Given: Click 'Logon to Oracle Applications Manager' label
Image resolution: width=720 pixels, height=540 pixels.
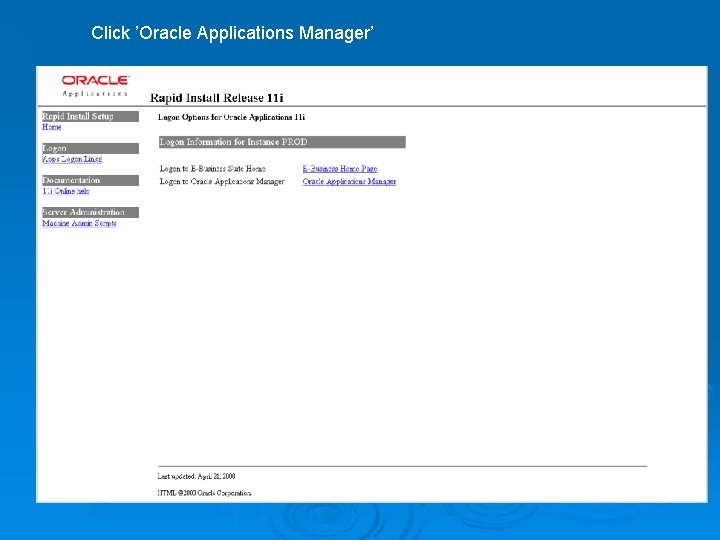Looking at the screenshot, I should 222,181.
